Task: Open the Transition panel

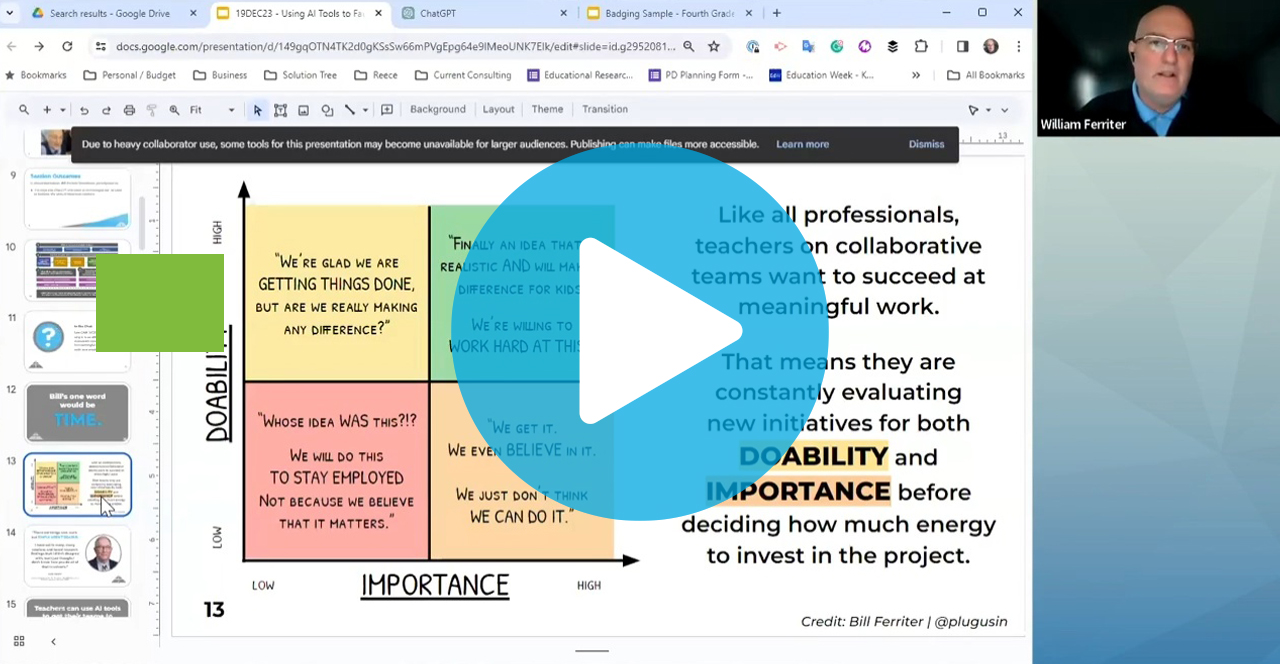Action: (x=605, y=109)
